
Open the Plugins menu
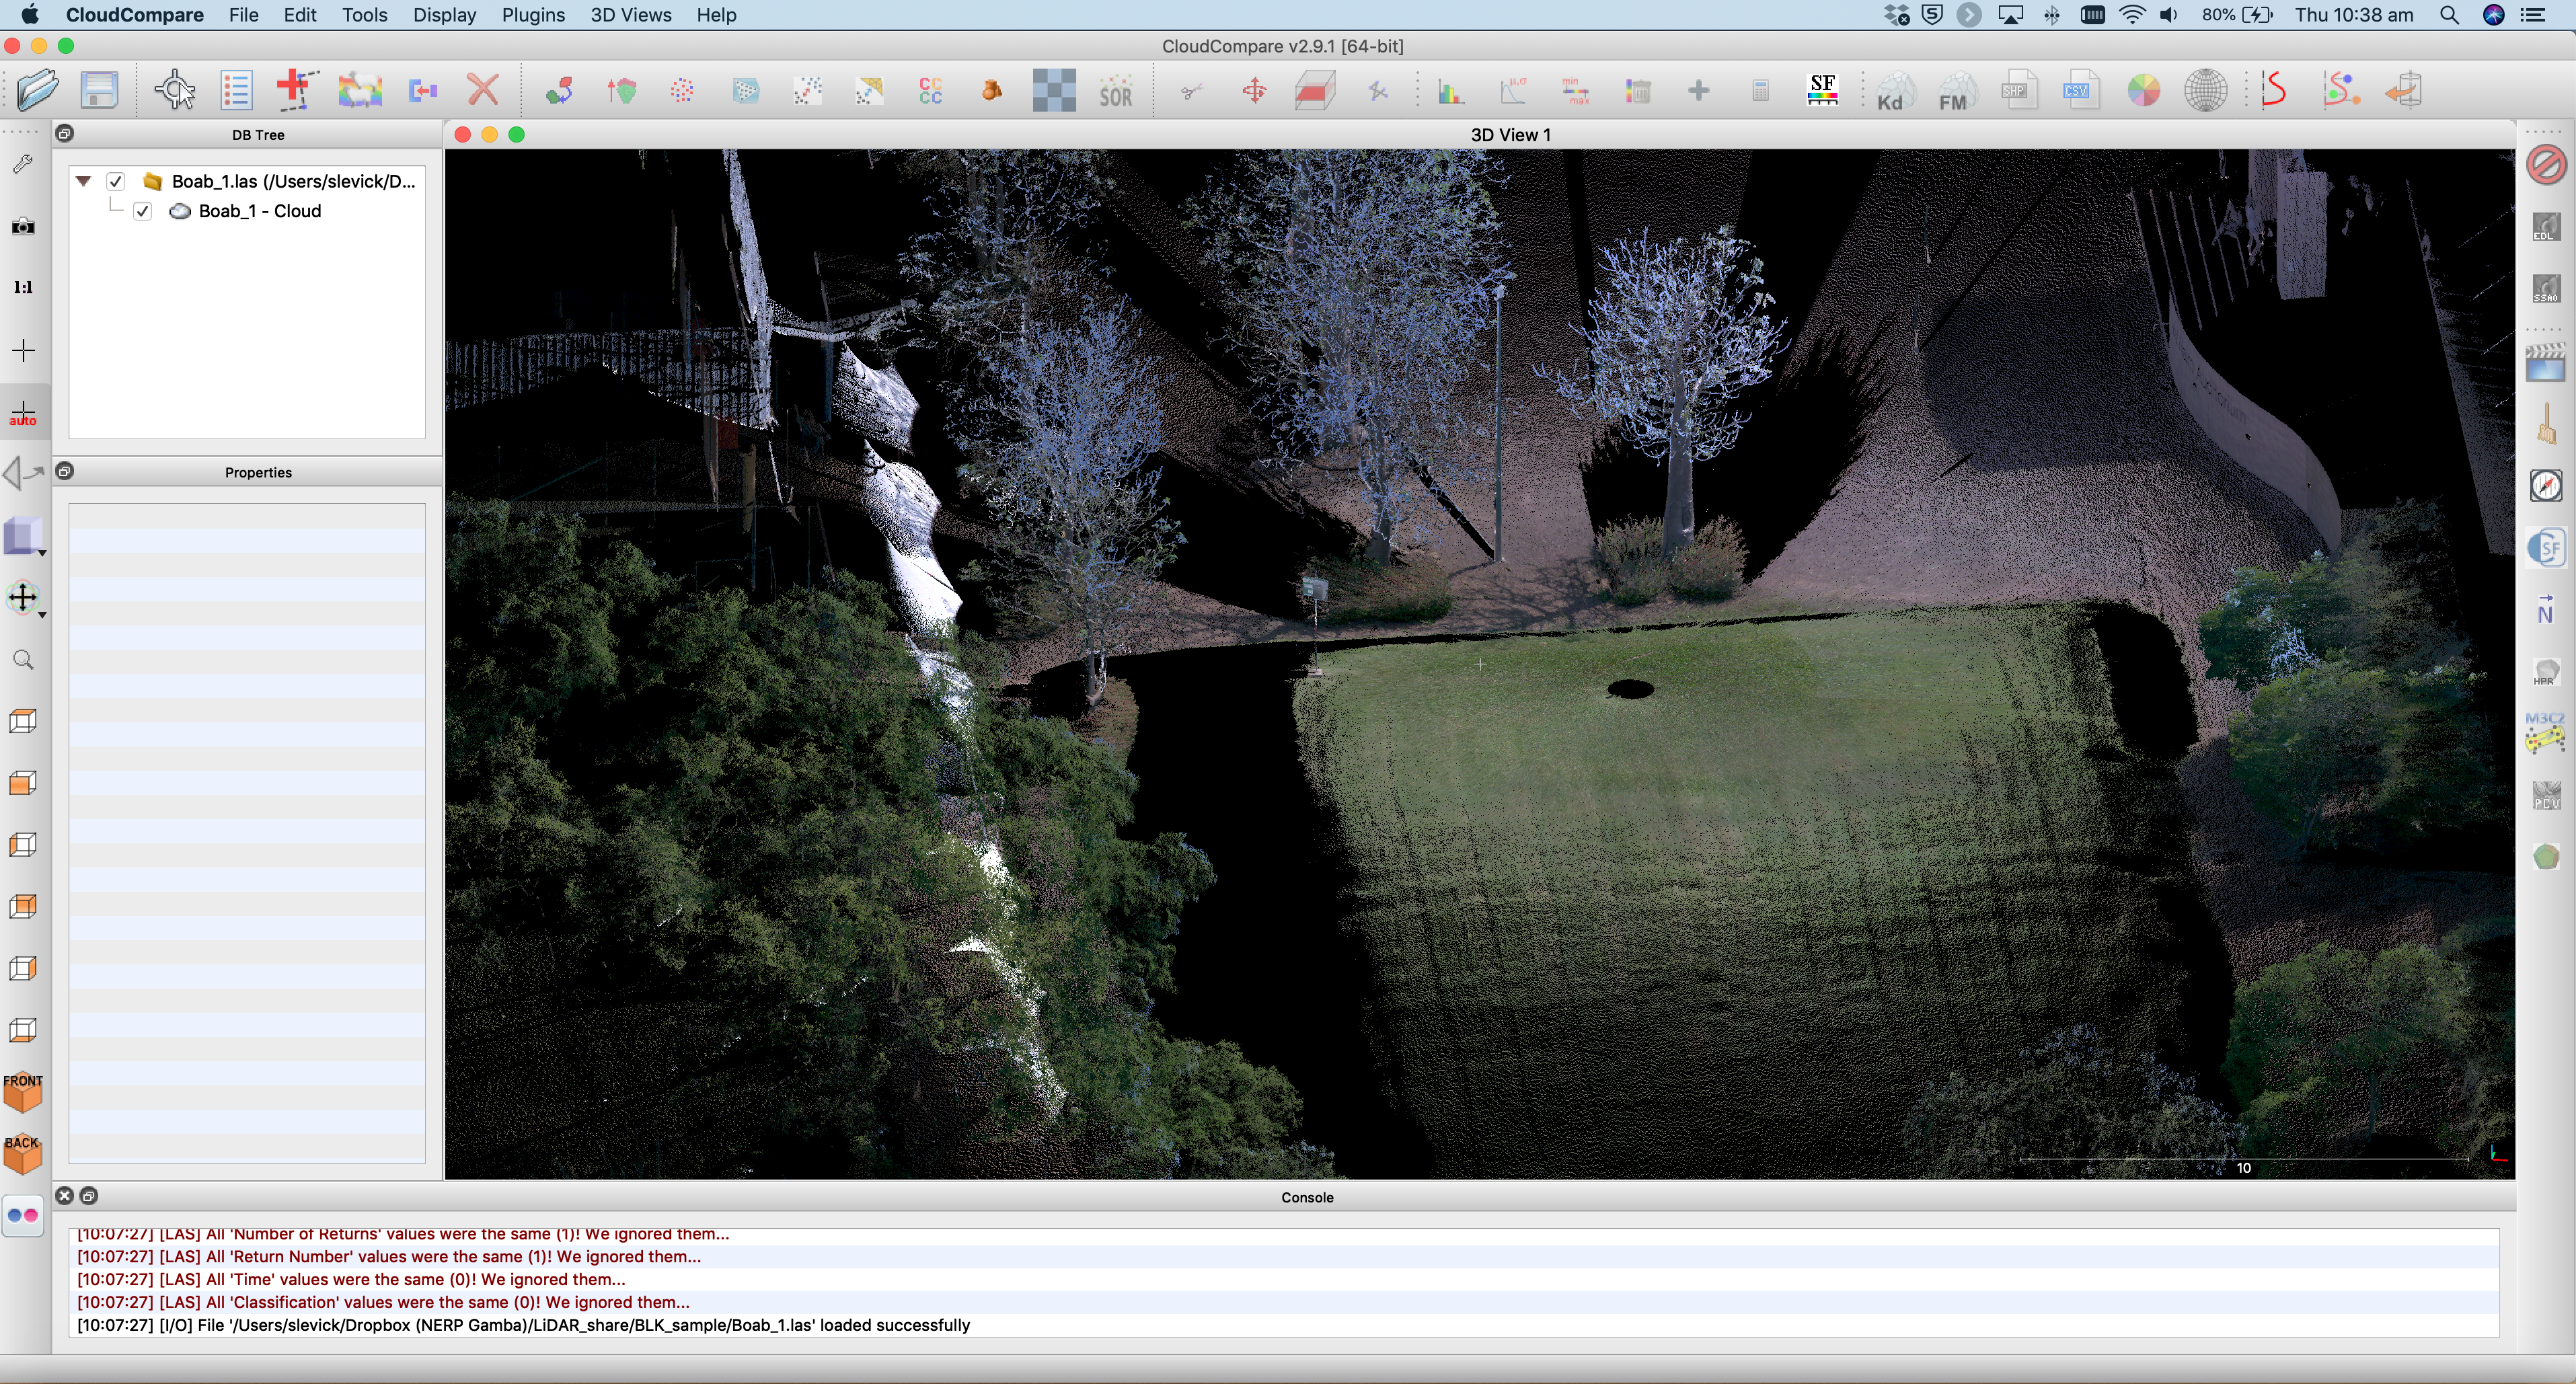(533, 15)
